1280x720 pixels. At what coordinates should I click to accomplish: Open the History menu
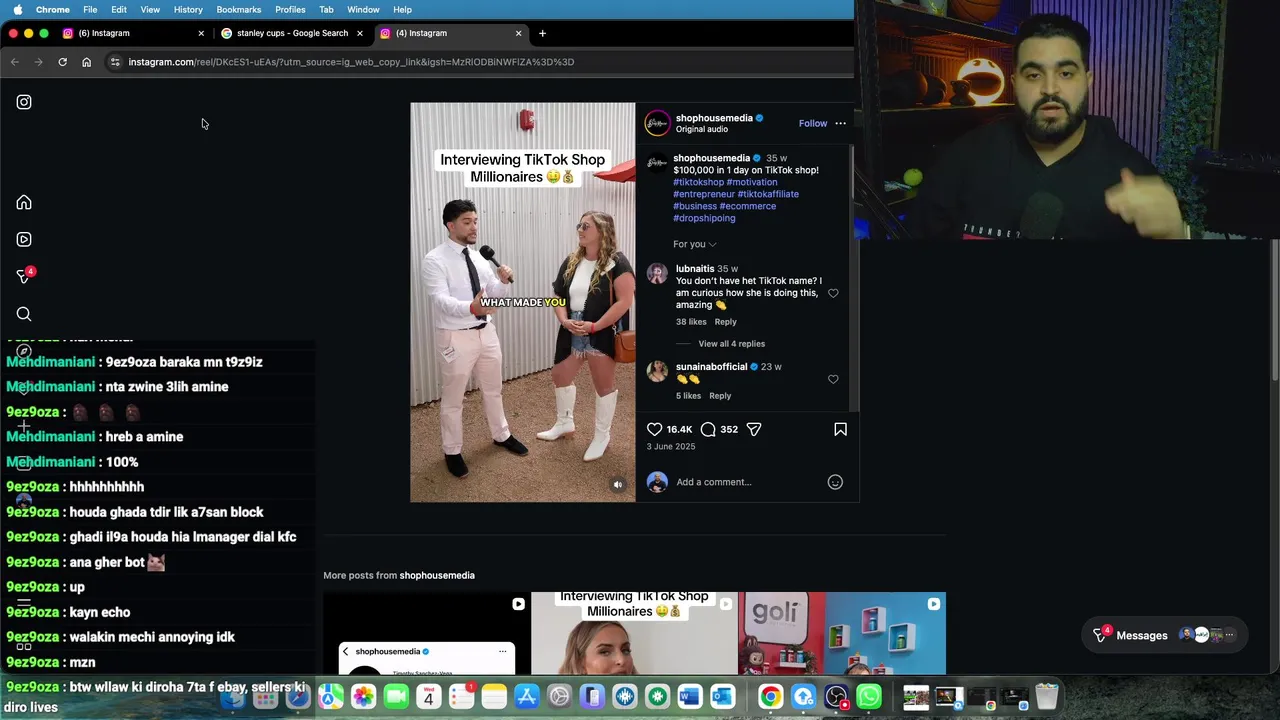pos(188,9)
